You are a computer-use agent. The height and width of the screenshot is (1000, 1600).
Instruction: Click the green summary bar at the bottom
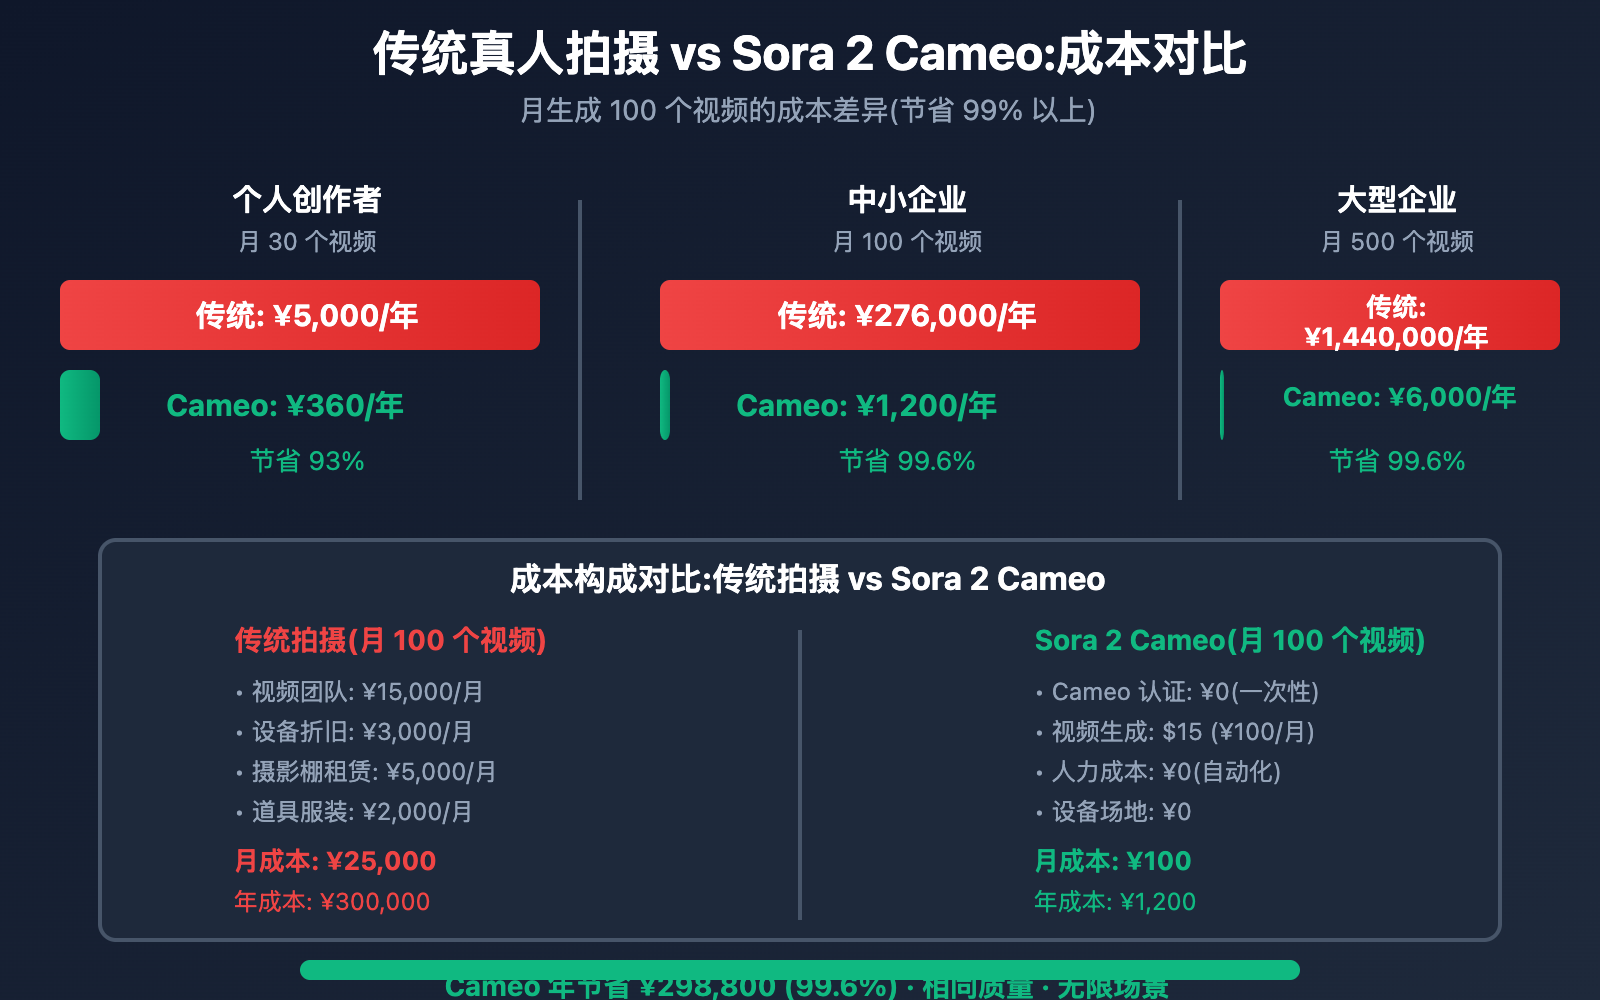800,970
